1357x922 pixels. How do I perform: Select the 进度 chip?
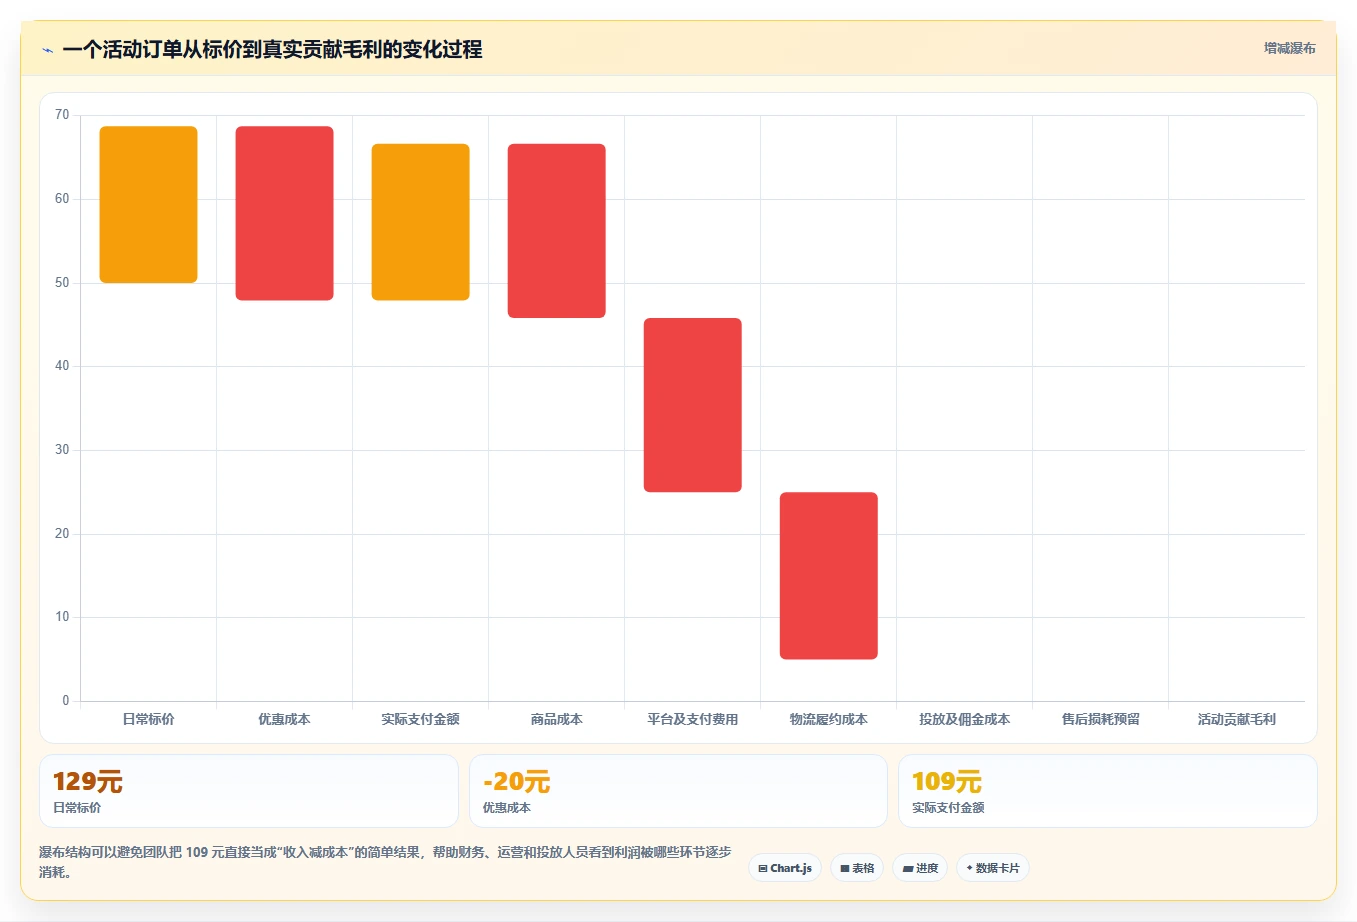(920, 868)
